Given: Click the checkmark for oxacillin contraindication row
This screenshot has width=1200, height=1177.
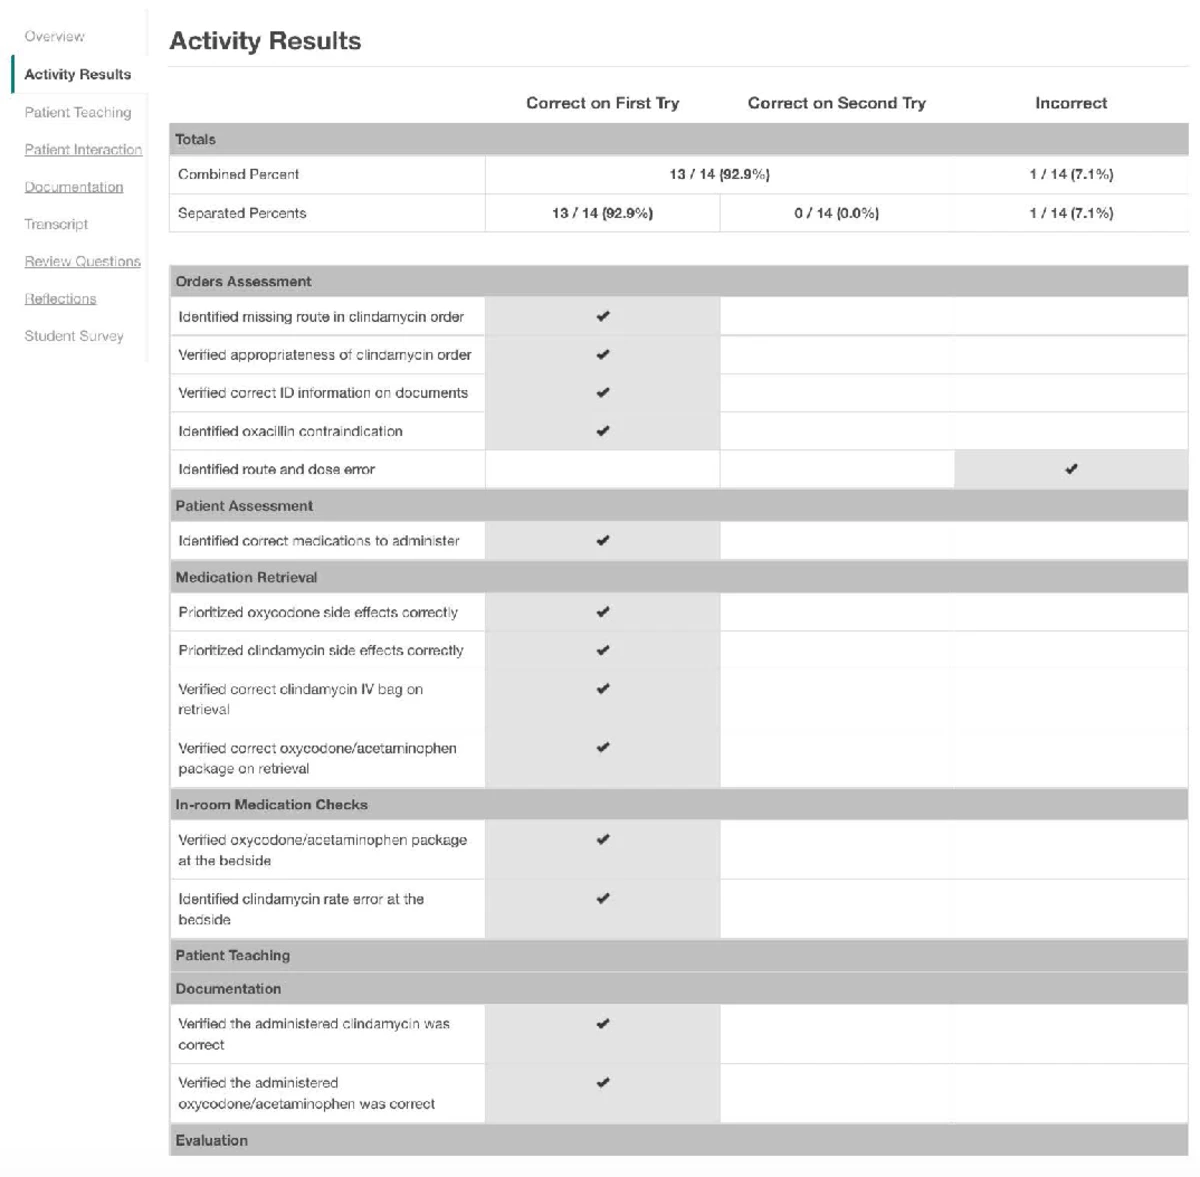Looking at the screenshot, I should click(x=601, y=432).
